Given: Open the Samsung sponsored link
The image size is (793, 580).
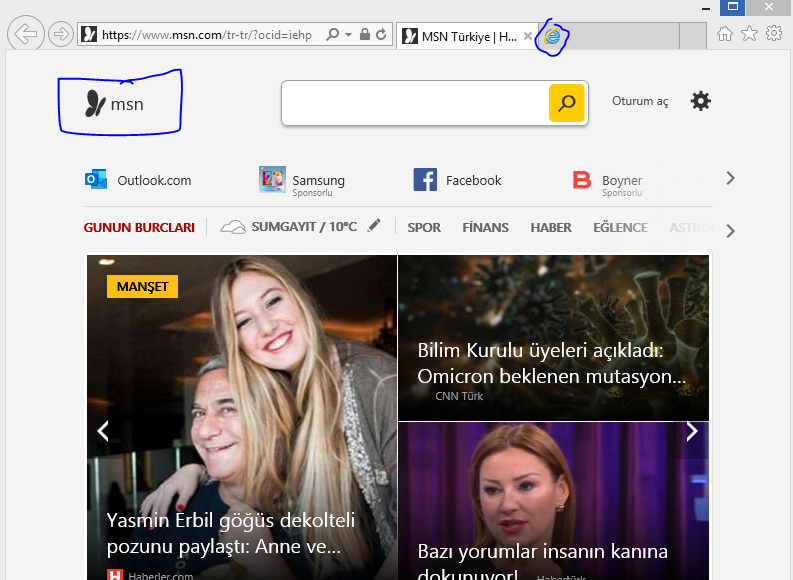Looking at the screenshot, I should (318, 181).
